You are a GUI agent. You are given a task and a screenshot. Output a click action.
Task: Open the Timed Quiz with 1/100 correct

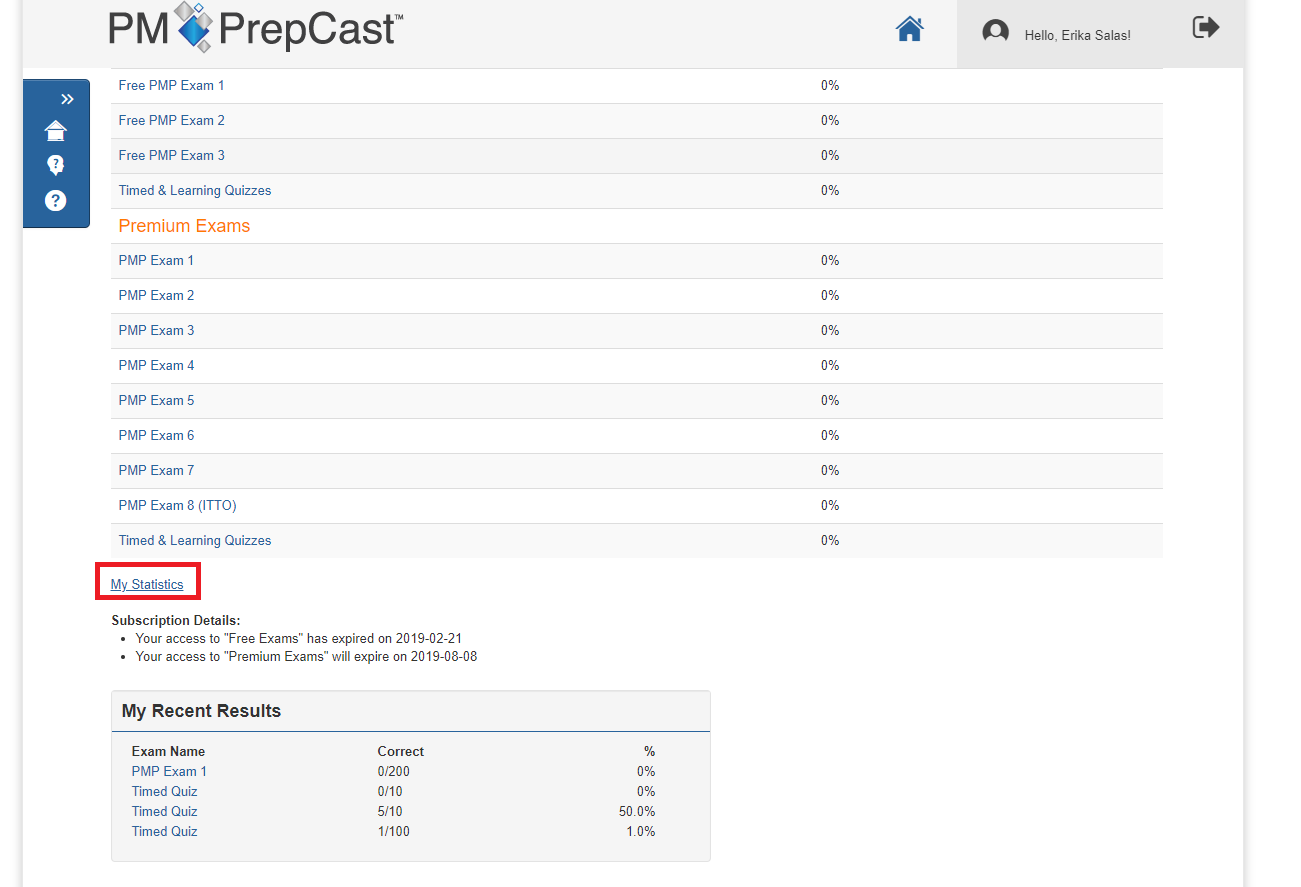pos(164,831)
